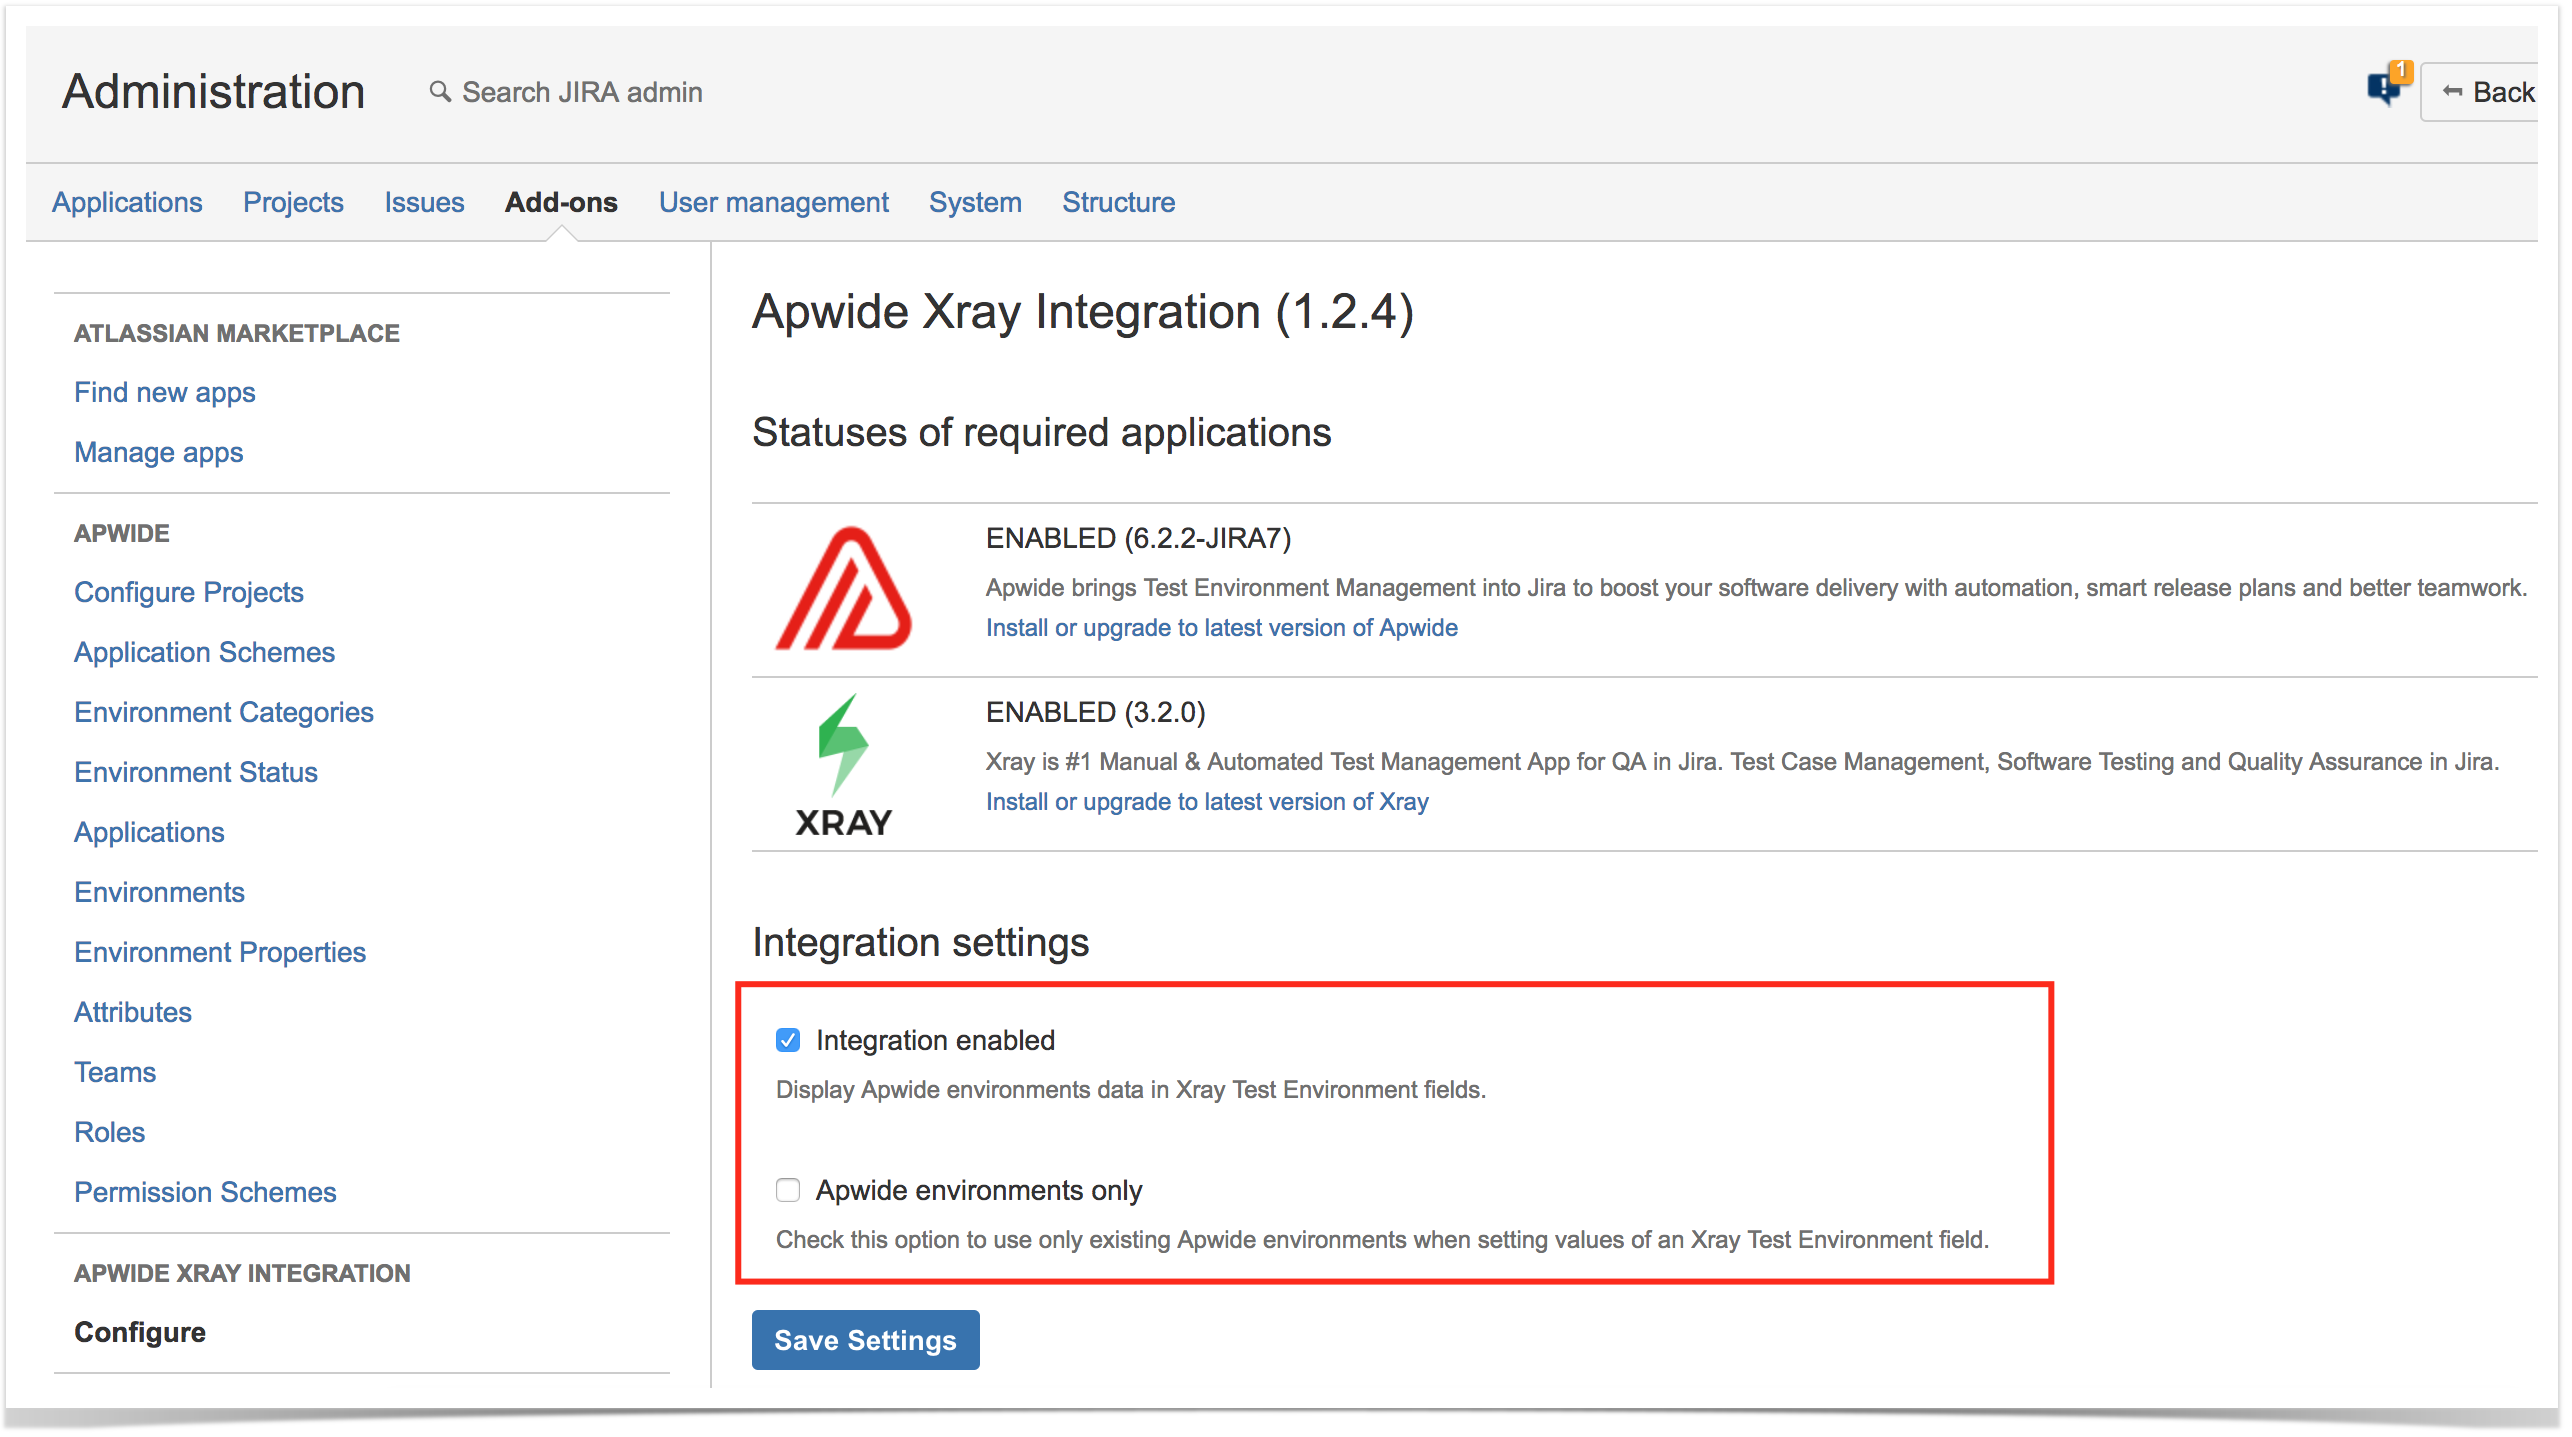The image size is (2572, 1437).
Task: Select the Add-ons tab
Action: click(x=561, y=202)
